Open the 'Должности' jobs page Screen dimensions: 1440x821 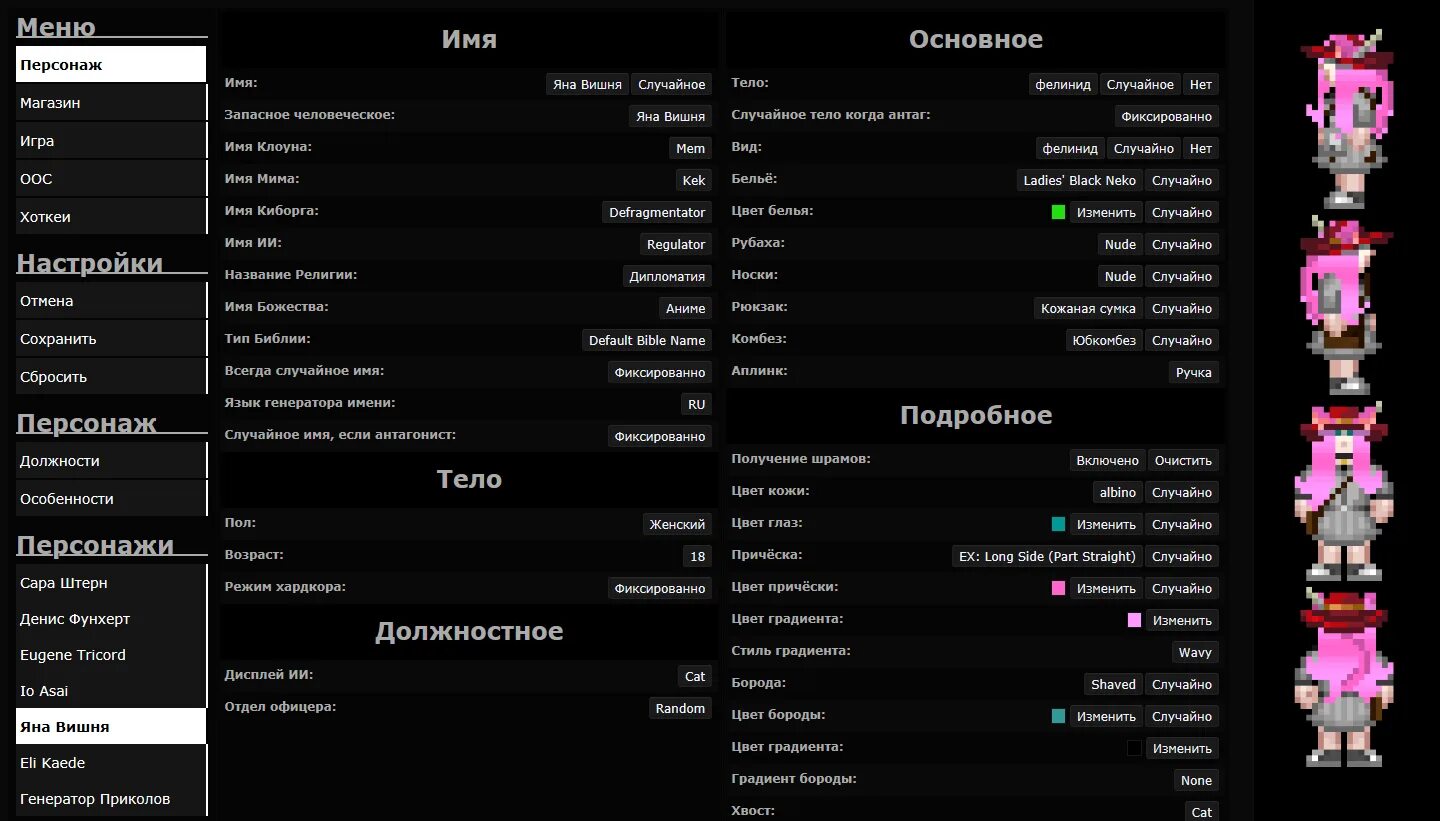tap(111, 461)
